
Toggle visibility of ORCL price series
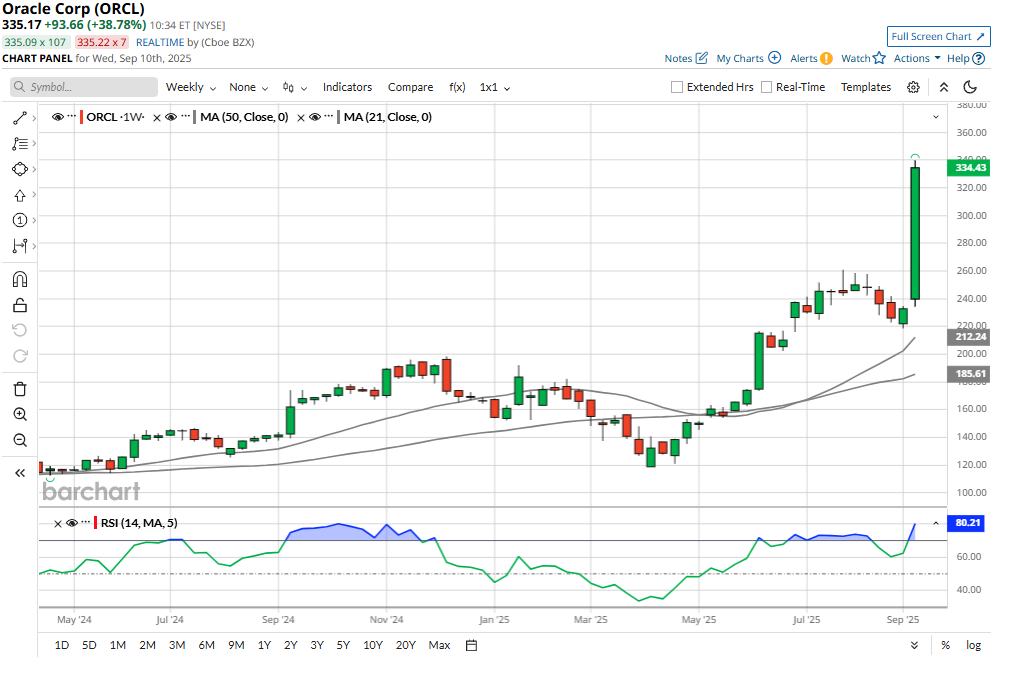58,117
